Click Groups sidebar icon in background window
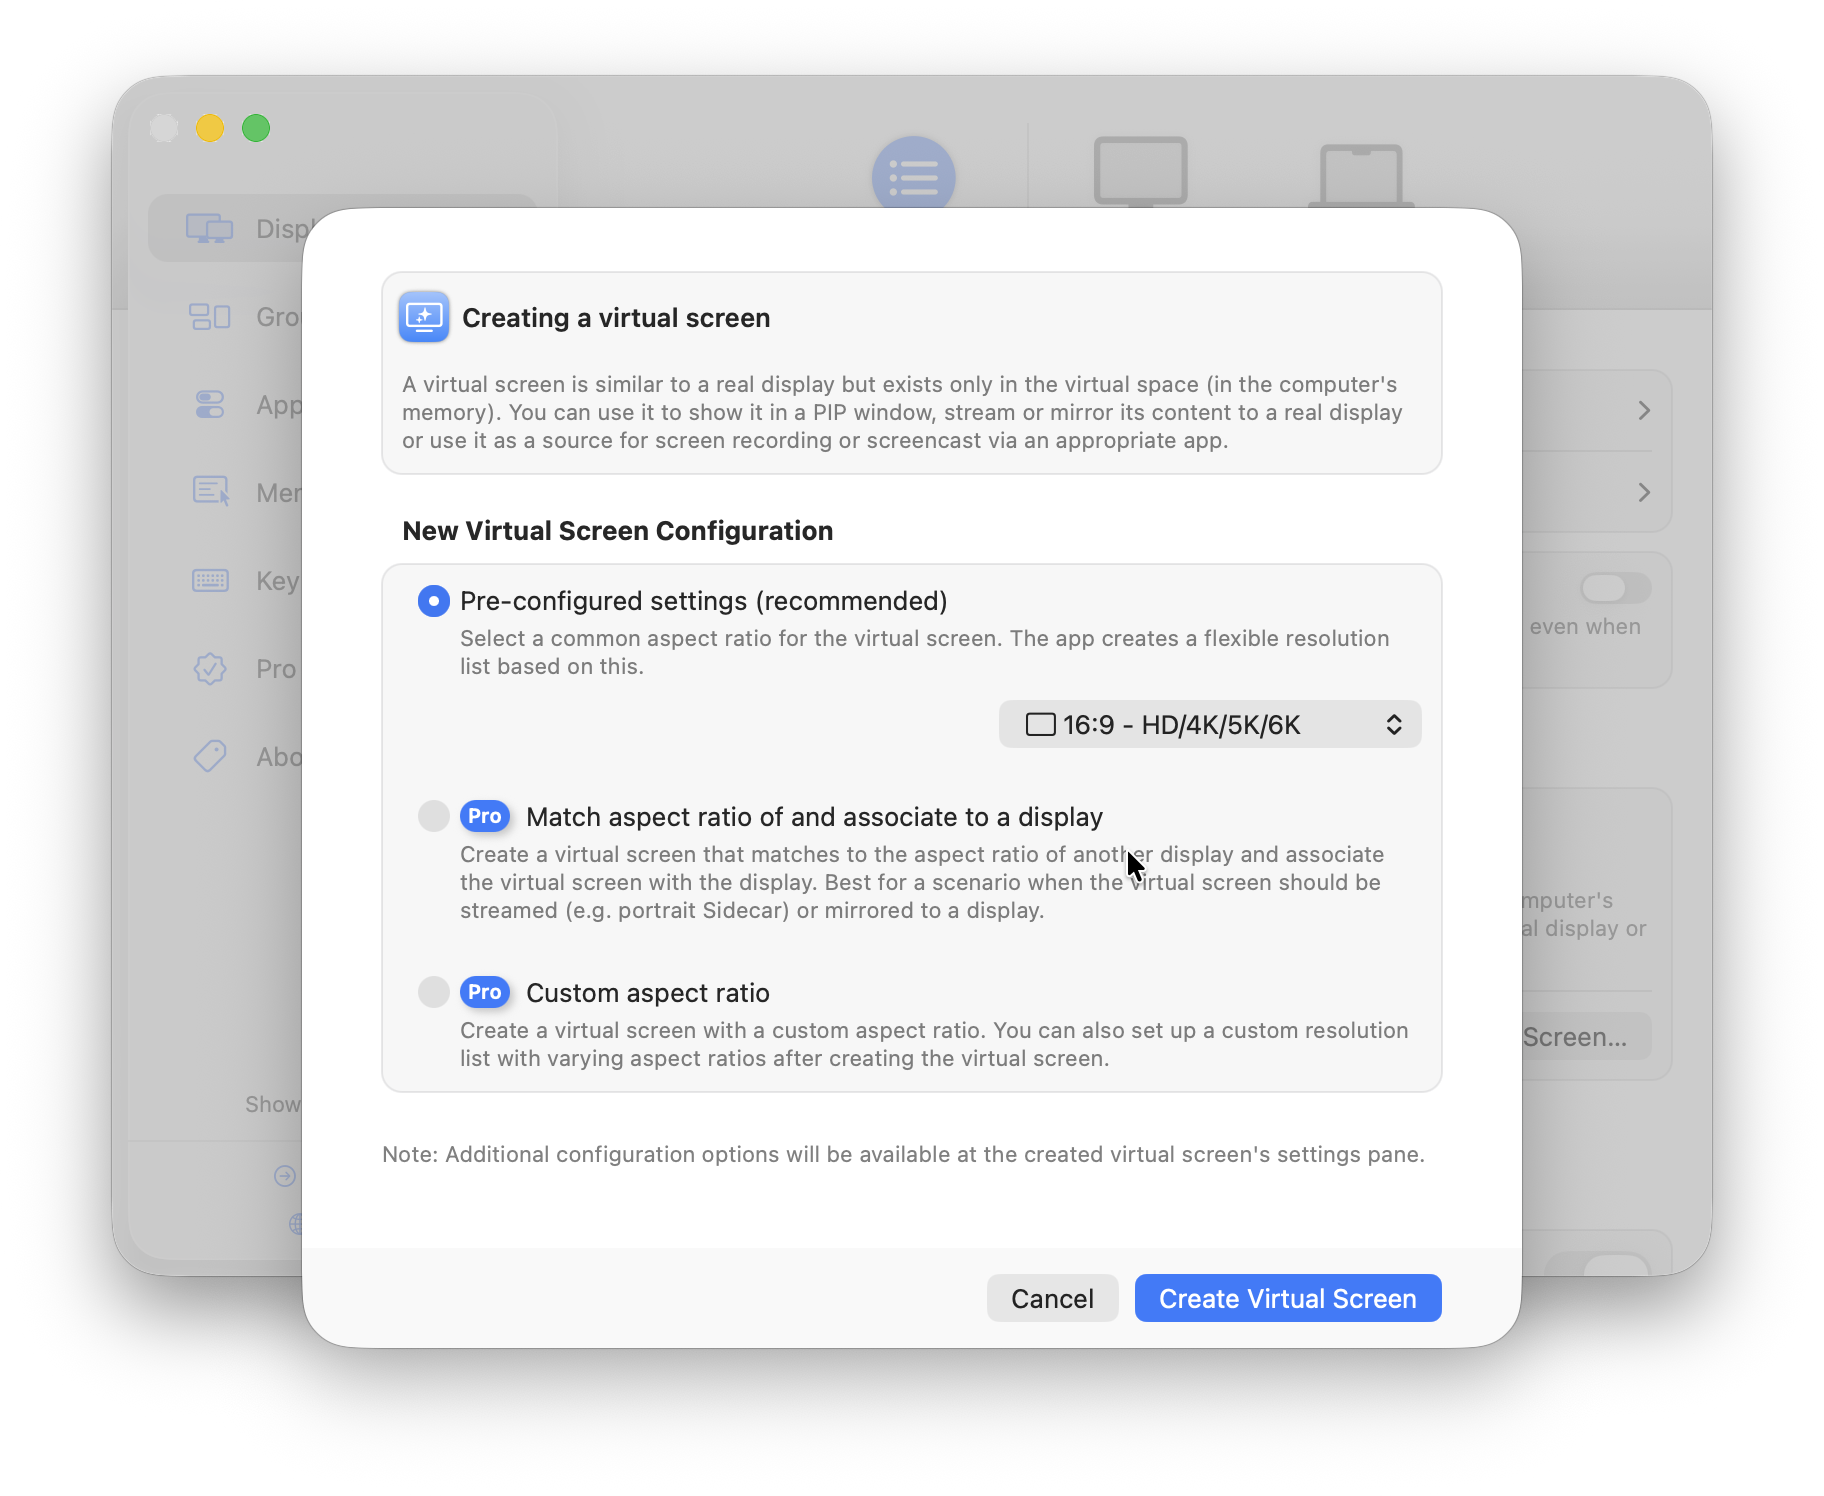 210,317
